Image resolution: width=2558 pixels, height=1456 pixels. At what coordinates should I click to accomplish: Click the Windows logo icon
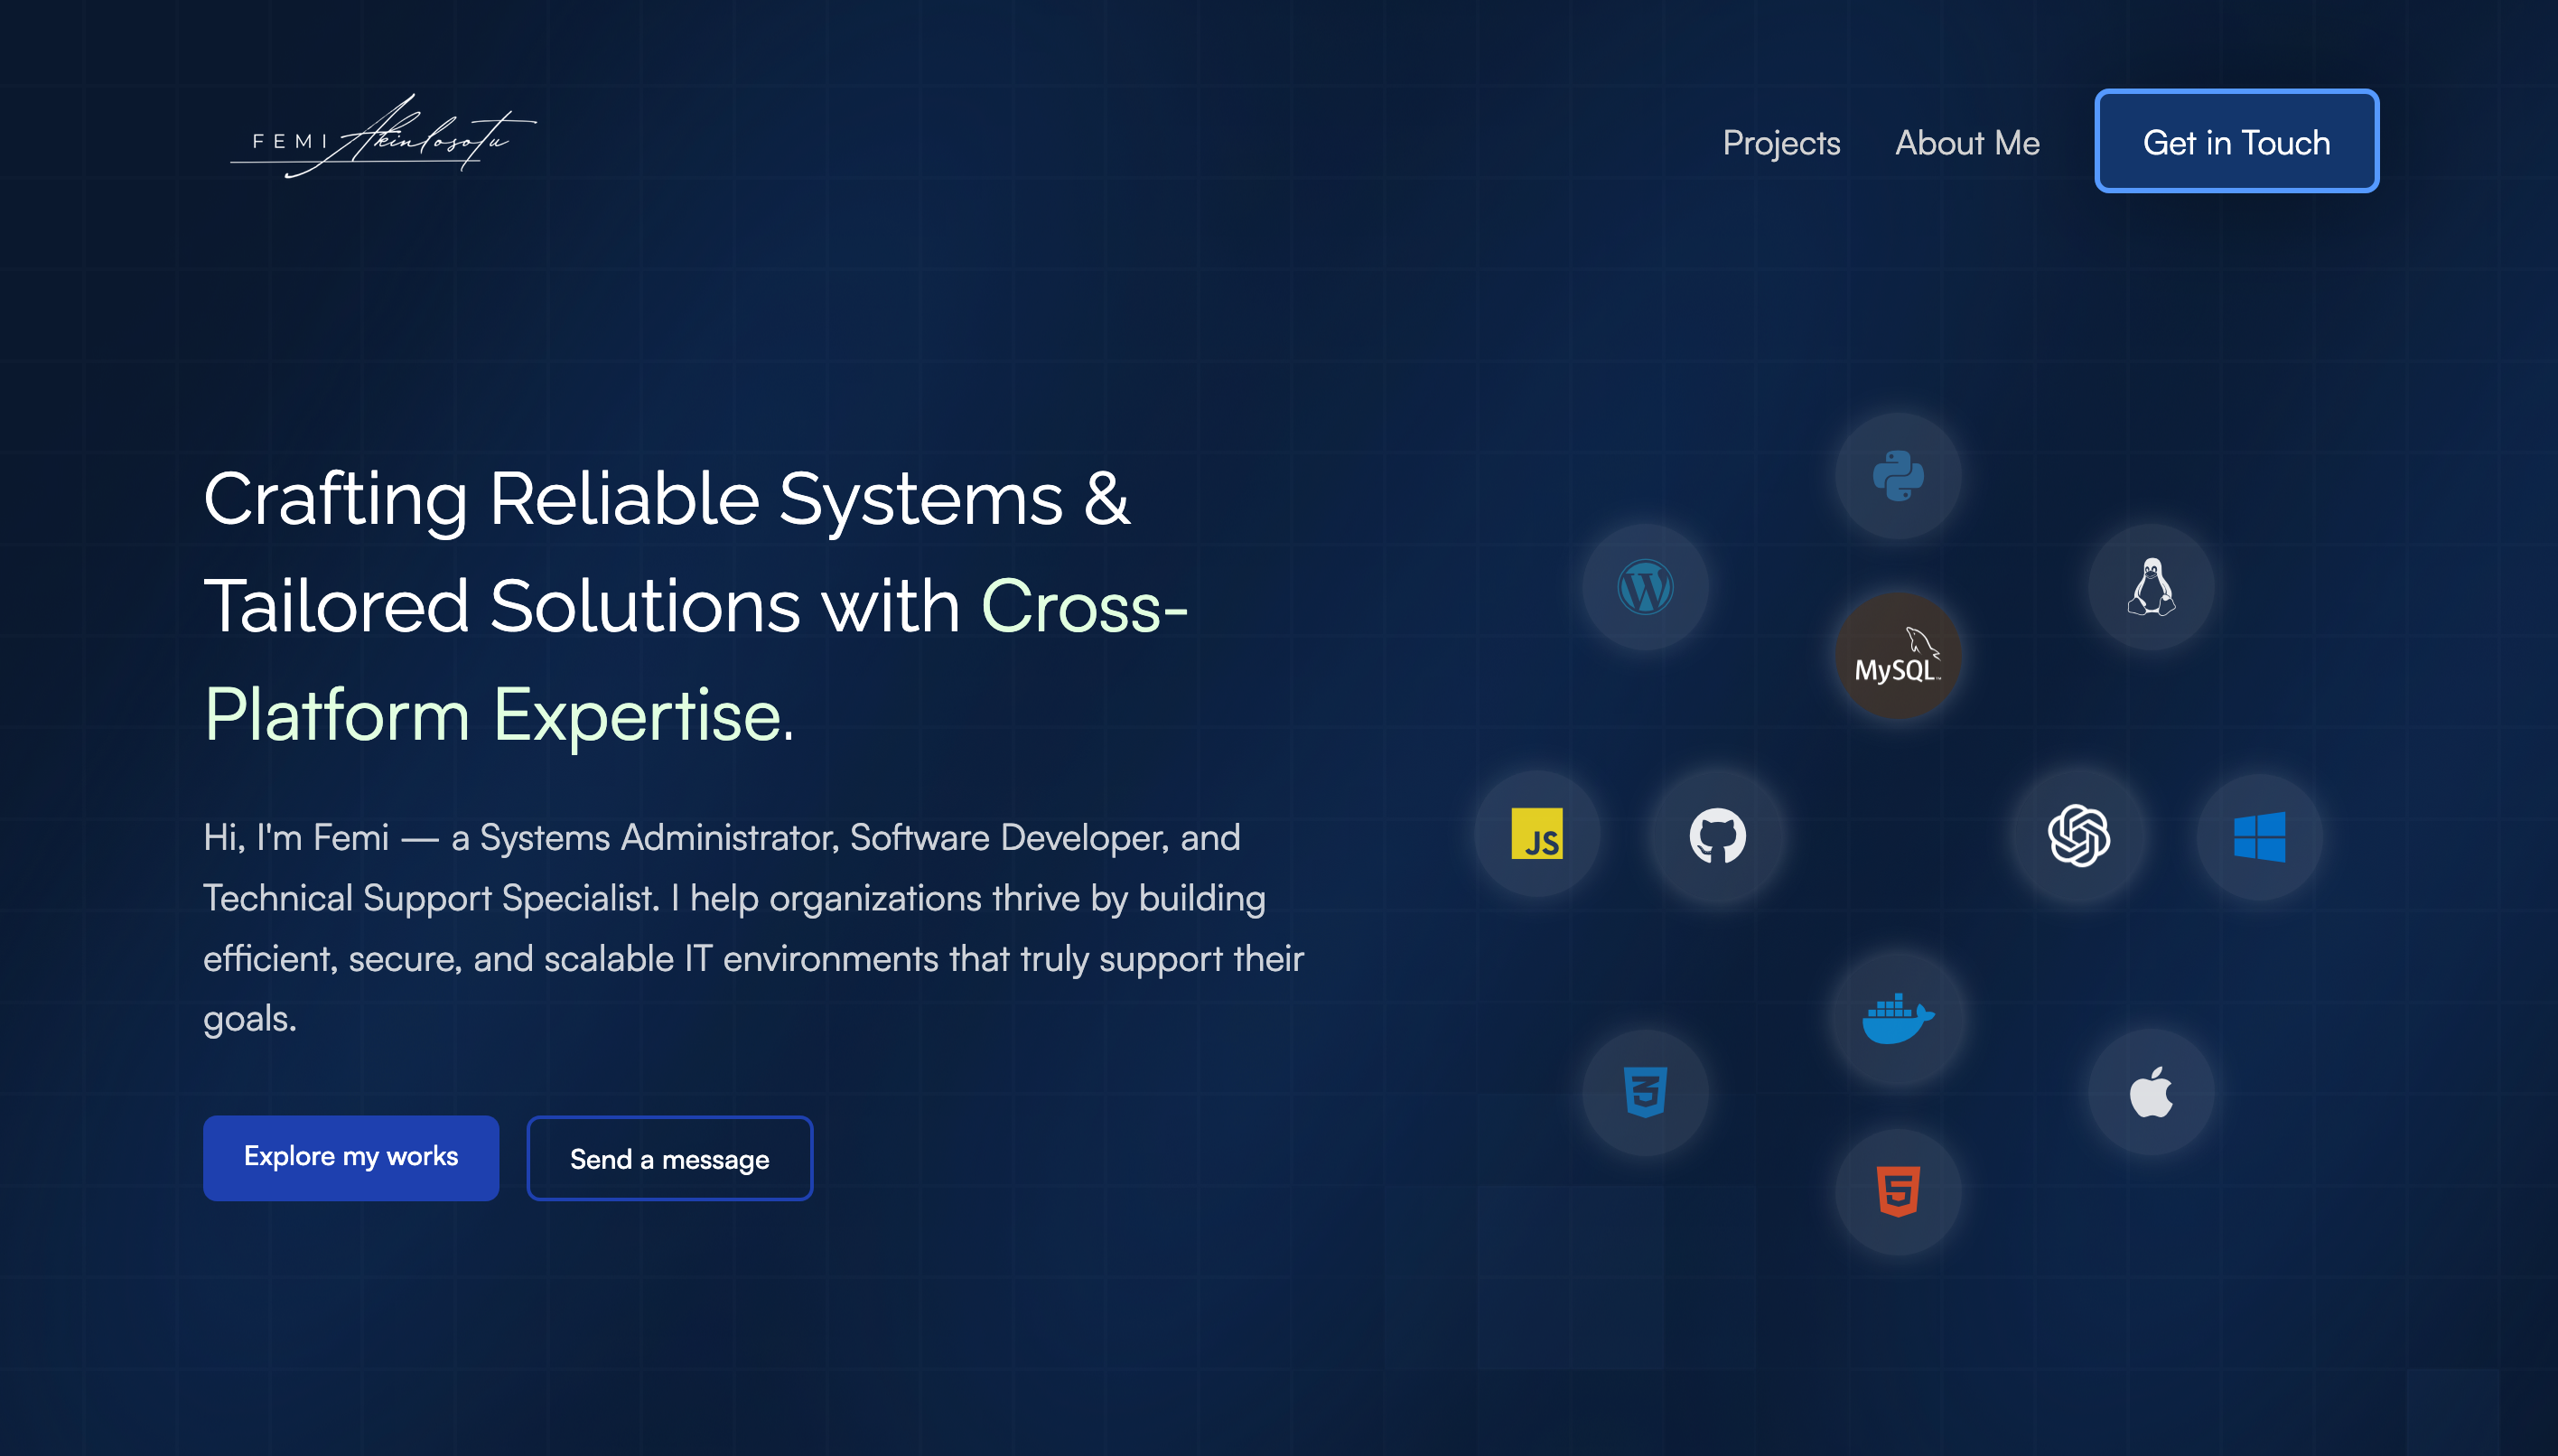(x=2259, y=837)
